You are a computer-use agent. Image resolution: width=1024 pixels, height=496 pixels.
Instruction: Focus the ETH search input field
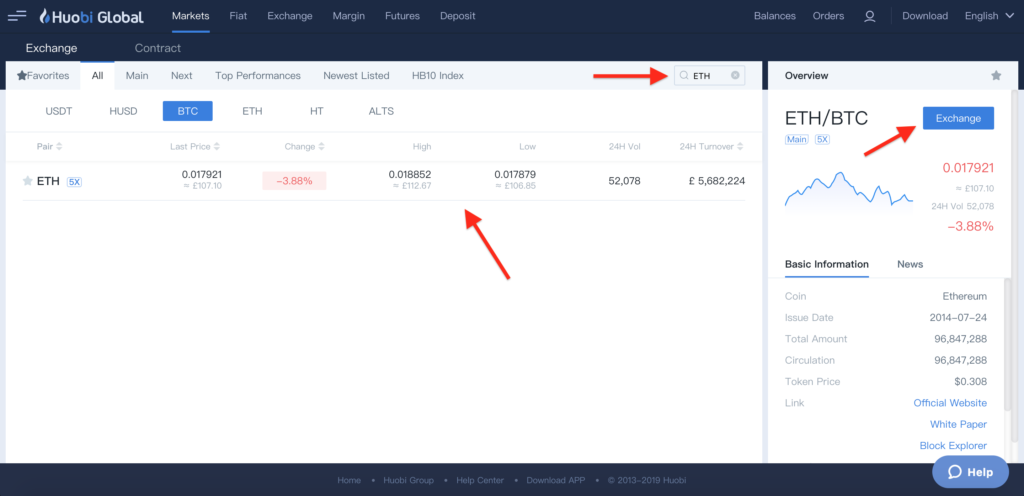click(x=709, y=76)
